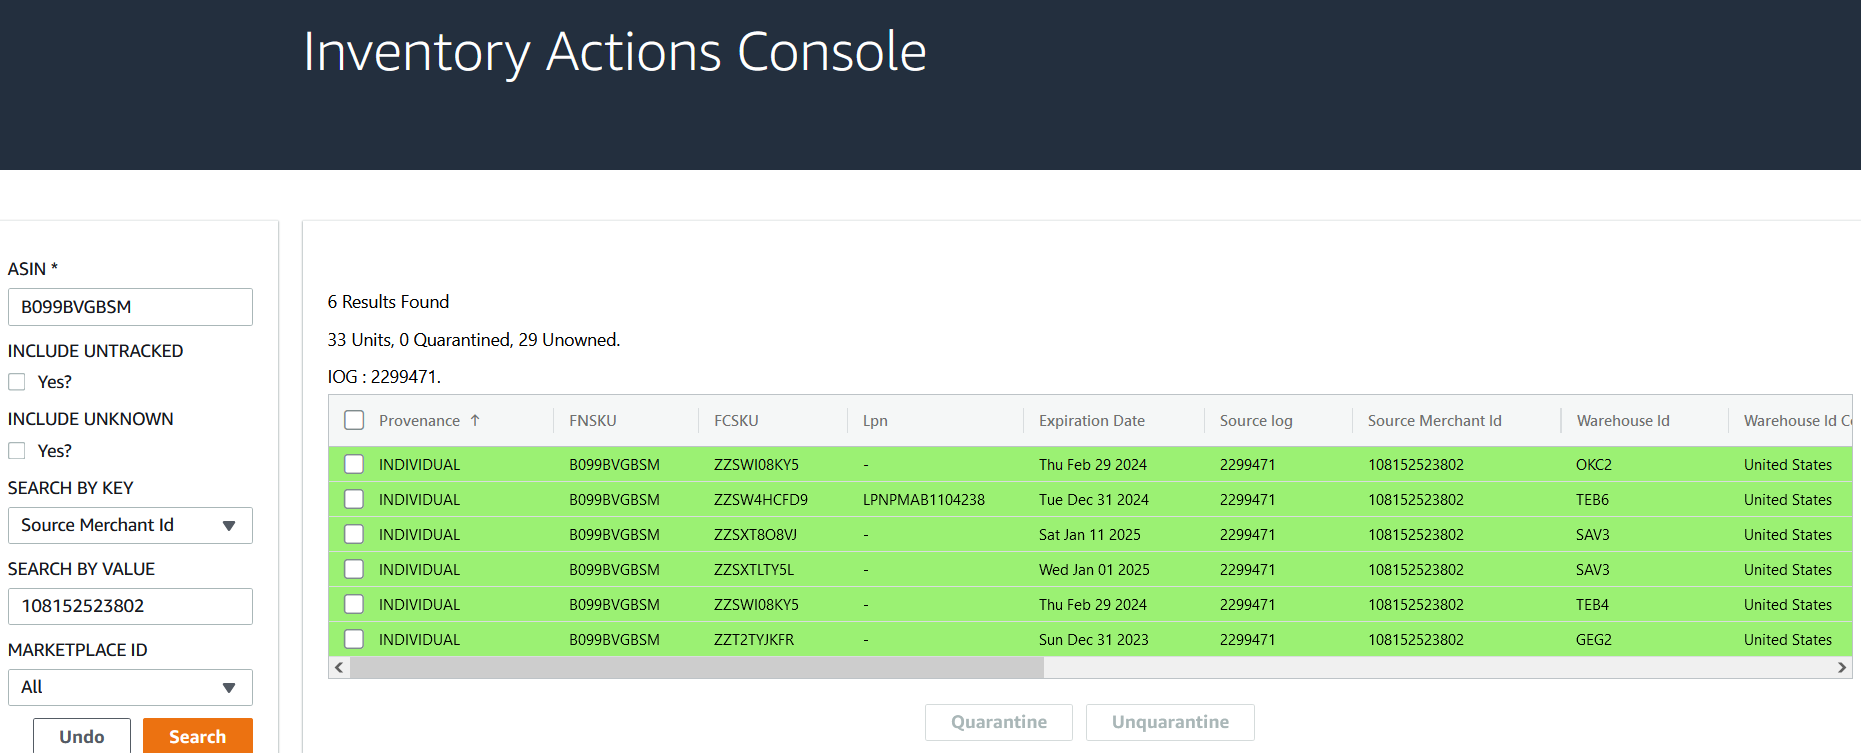Screen dimensions: 1861x753
Task: Click the orange Search button
Action: coord(198,736)
